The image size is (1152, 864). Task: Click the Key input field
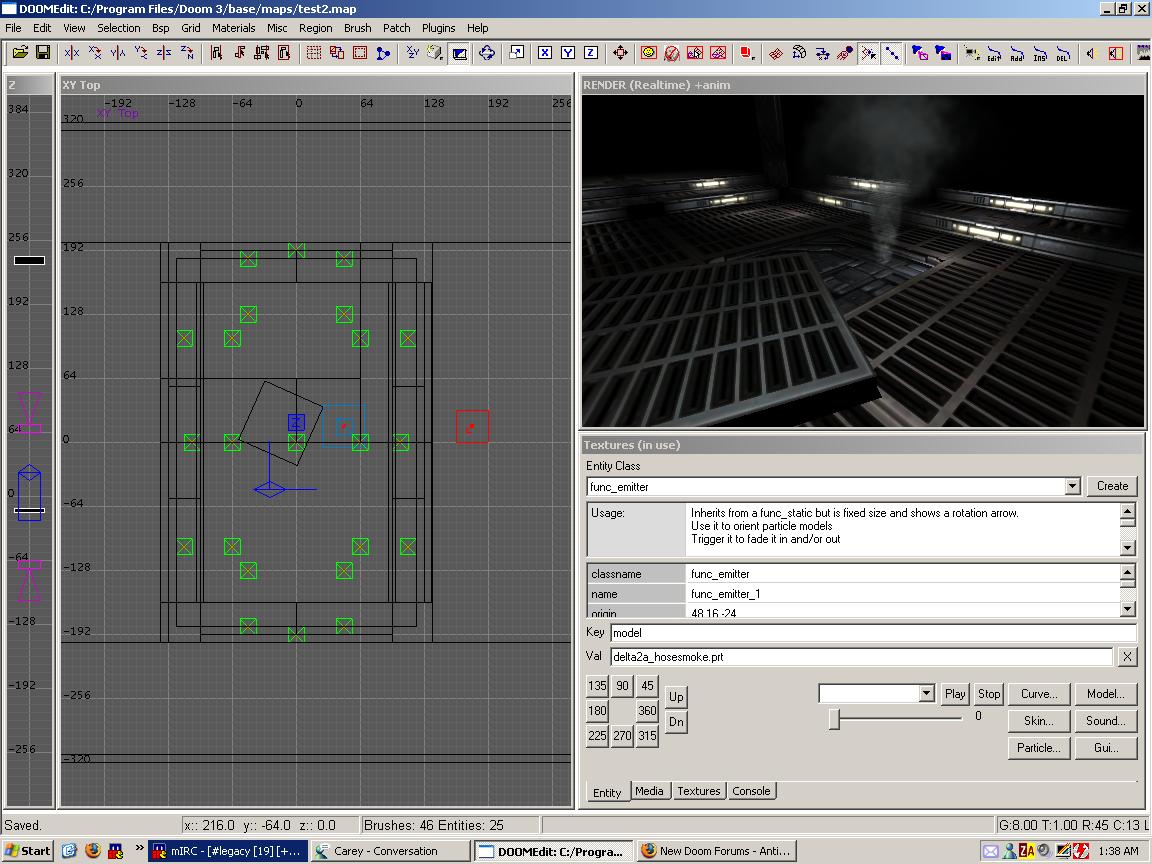tap(874, 633)
